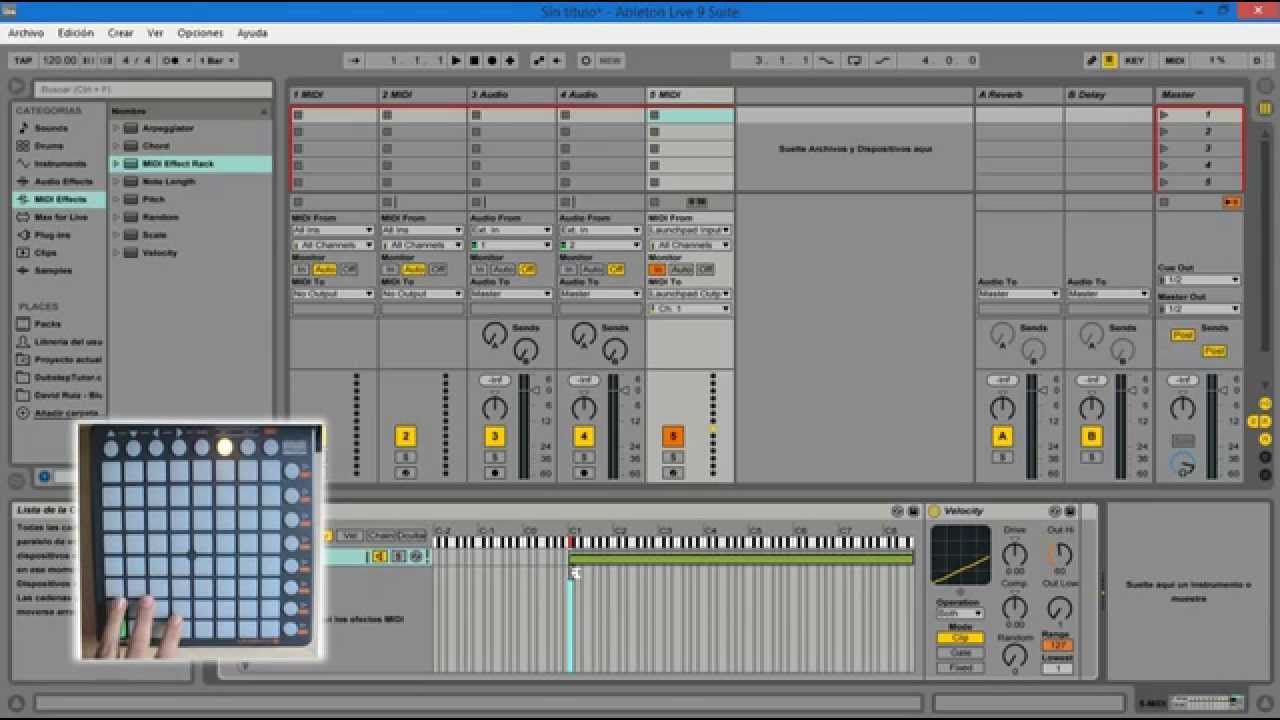This screenshot has height=720, width=1280.
Task: Select Gate mode in Velocity device
Action: 961,652
